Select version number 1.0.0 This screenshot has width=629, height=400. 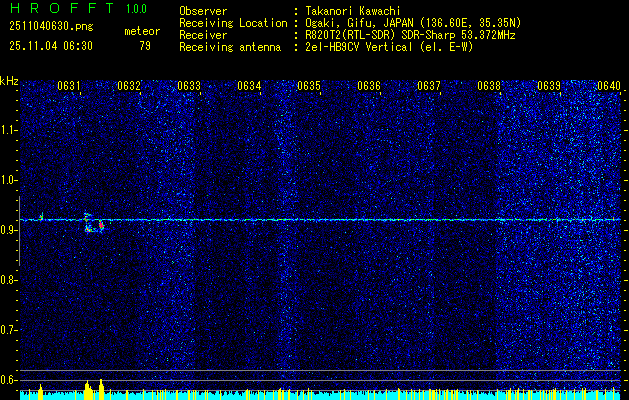pos(136,9)
